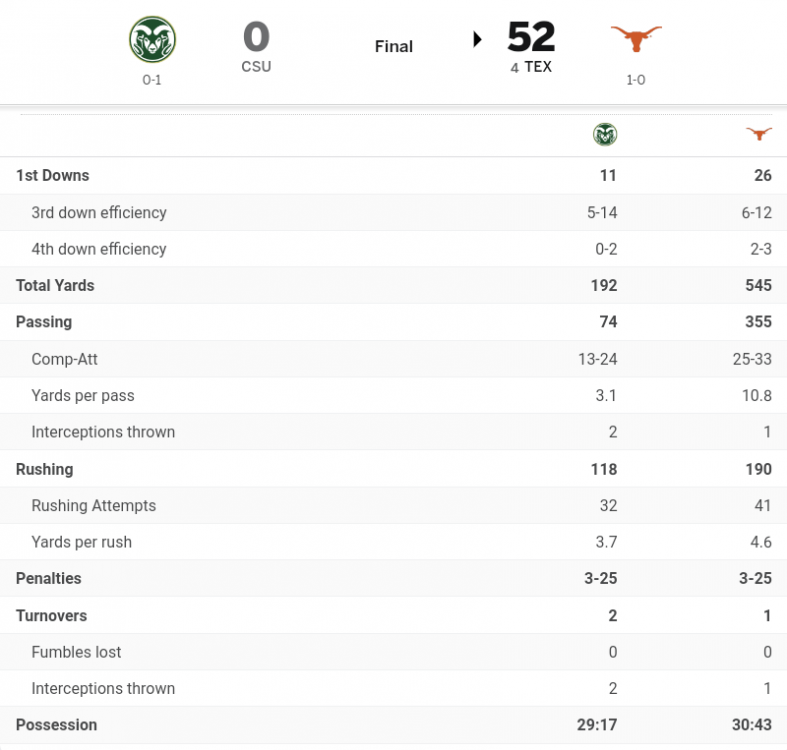Click the Comp-Att stat label
The width and height of the screenshot is (787, 750).
tap(65, 359)
